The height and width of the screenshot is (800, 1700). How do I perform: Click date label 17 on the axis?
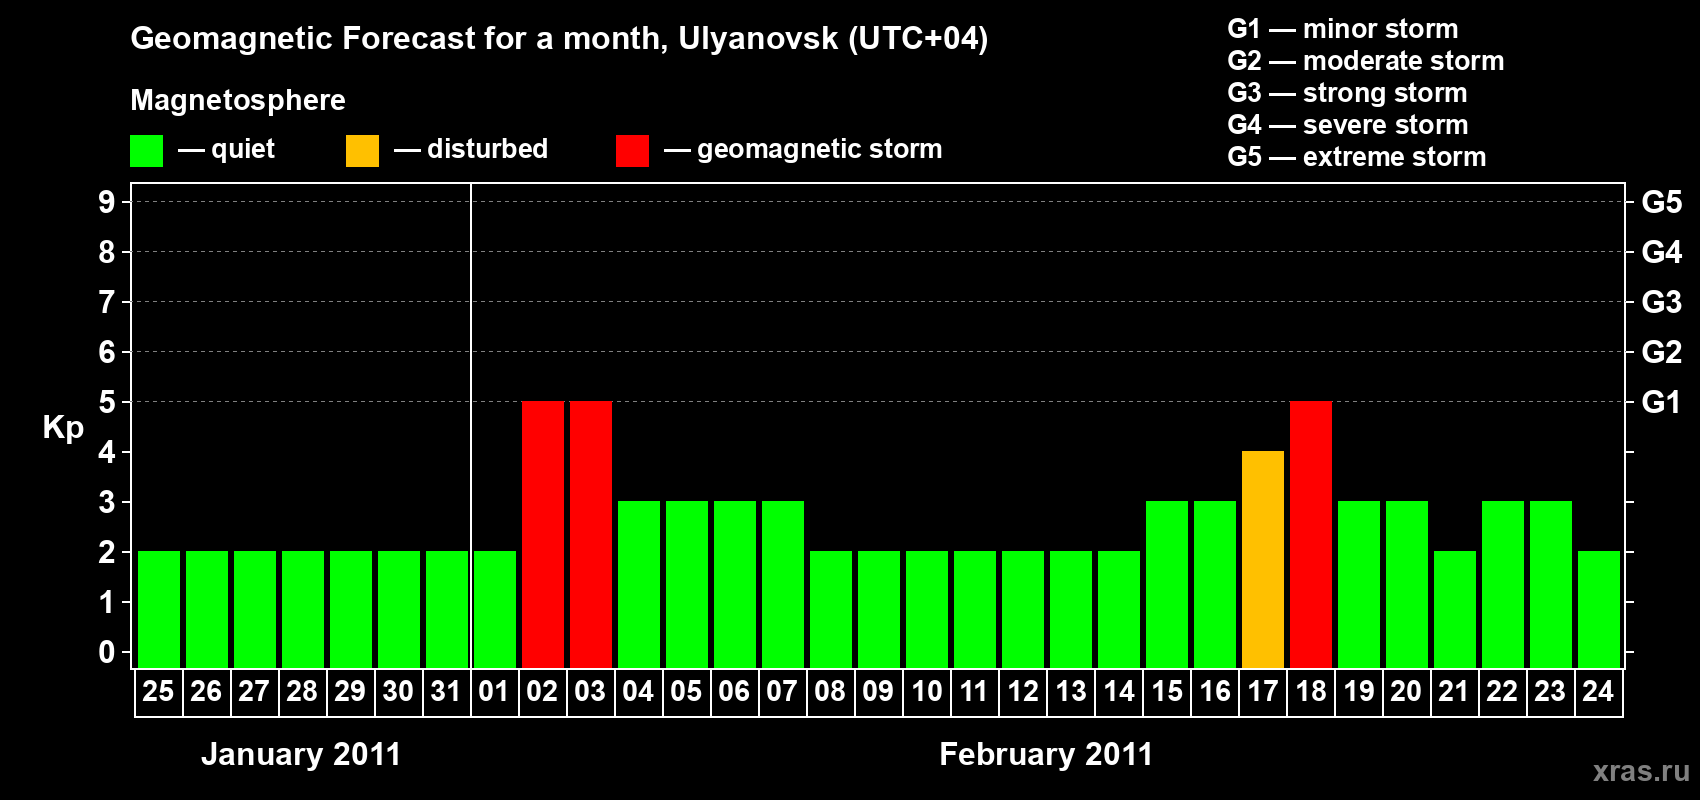pos(1263,691)
